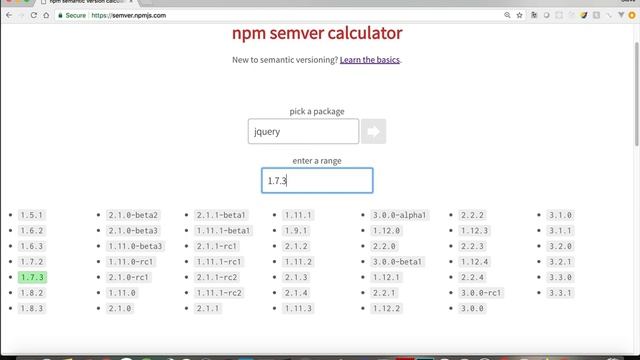Select version 1.11.1-rc1
Image resolution: width=640 pixels, height=360 pixels.
click(x=219, y=262)
